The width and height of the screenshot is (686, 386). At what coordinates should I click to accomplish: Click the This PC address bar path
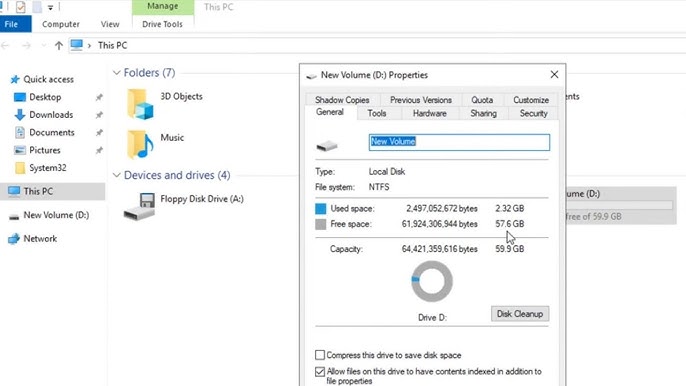[x=112, y=46]
